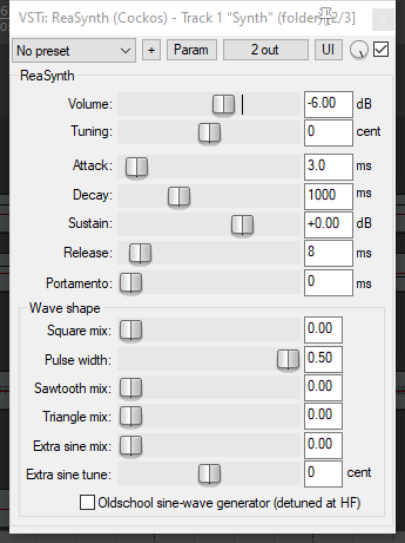The image size is (405, 543).
Task: Click the wet/dry mix knob
Action: 359,50
